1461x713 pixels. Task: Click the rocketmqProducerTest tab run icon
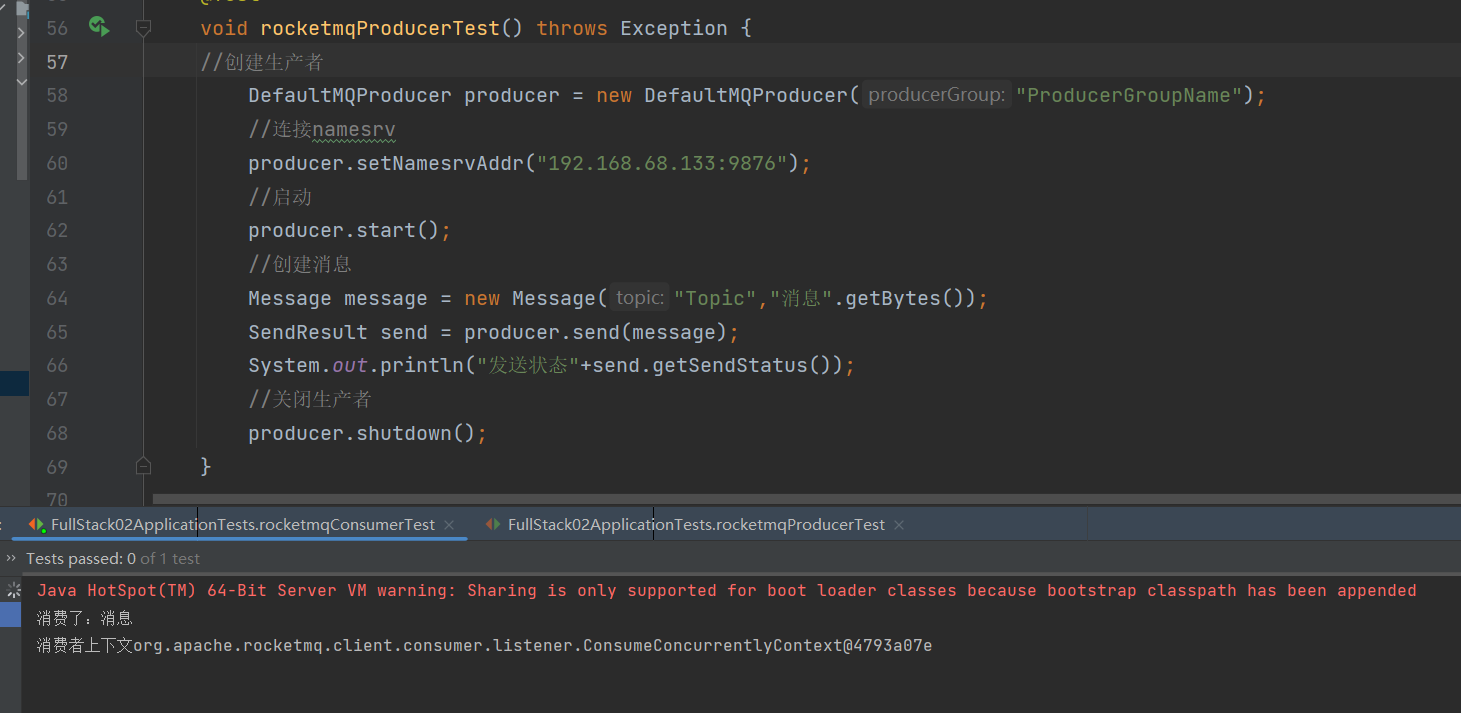click(493, 524)
